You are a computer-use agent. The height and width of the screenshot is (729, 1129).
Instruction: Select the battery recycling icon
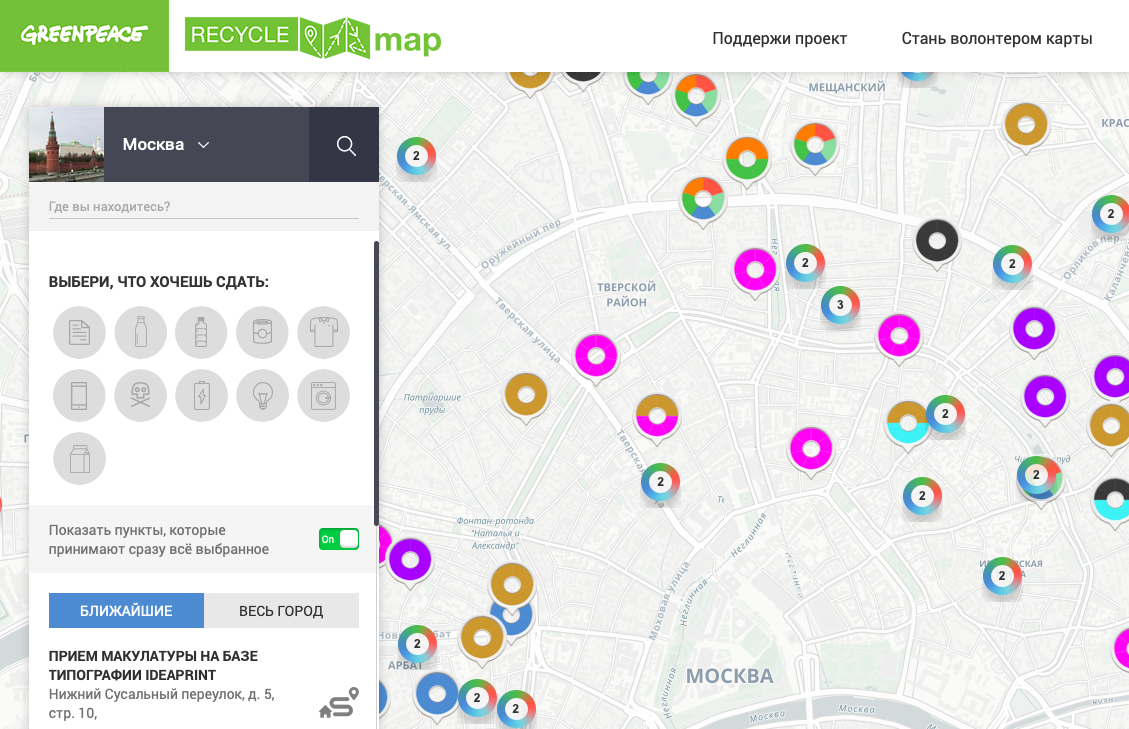pyautogui.click(x=201, y=396)
